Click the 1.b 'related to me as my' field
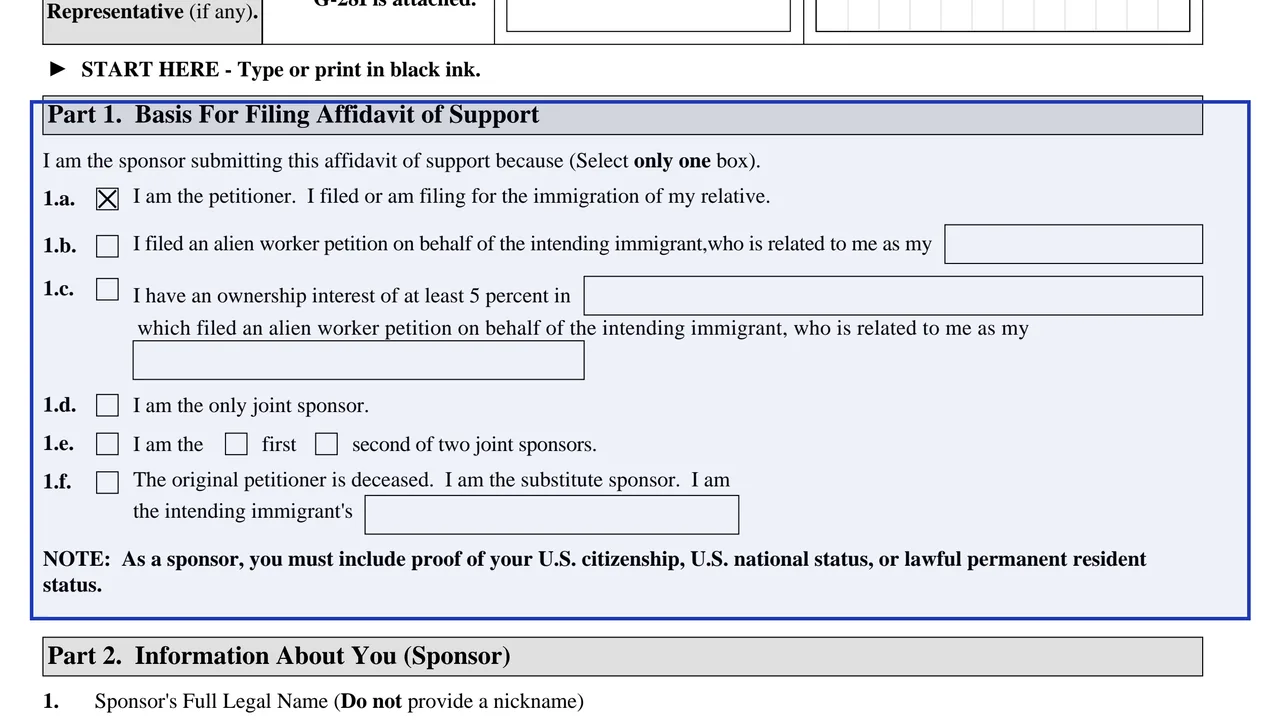Image resolution: width=1280 pixels, height=720 pixels. [1074, 244]
